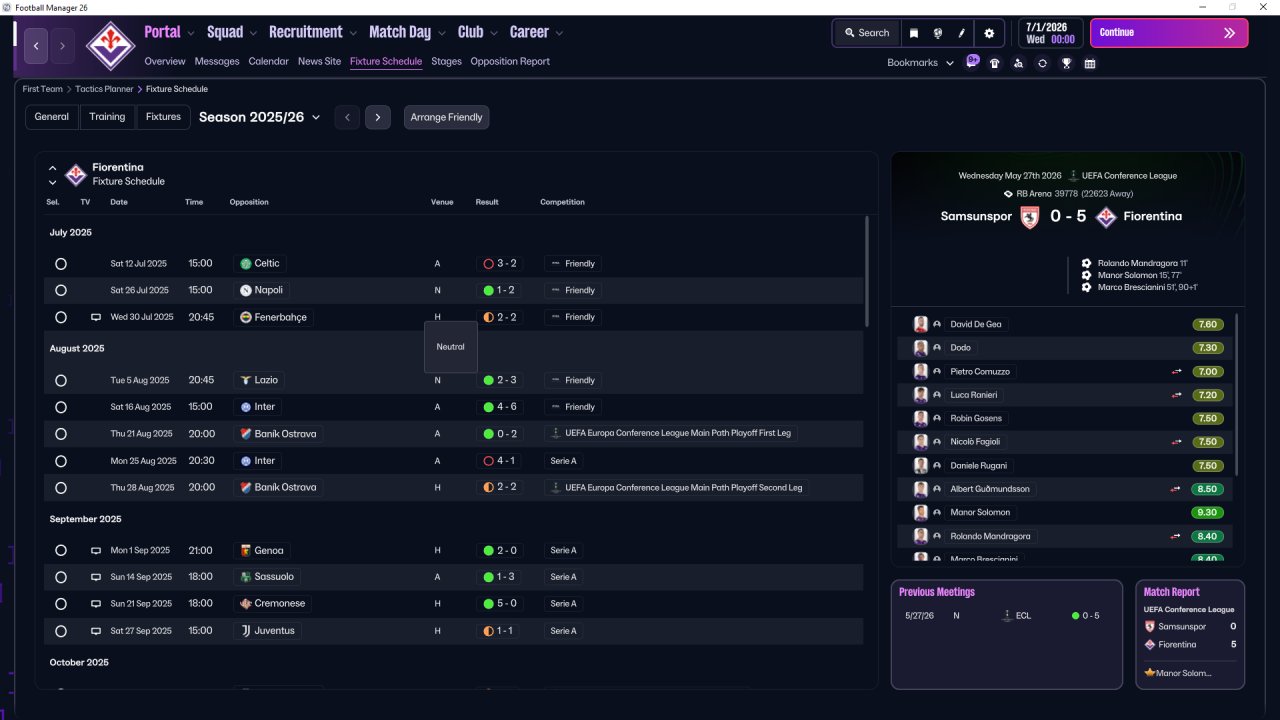Image resolution: width=1280 pixels, height=720 pixels.
Task: Open the globe icon in top toolbar
Action: pyautogui.click(x=938, y=33)
